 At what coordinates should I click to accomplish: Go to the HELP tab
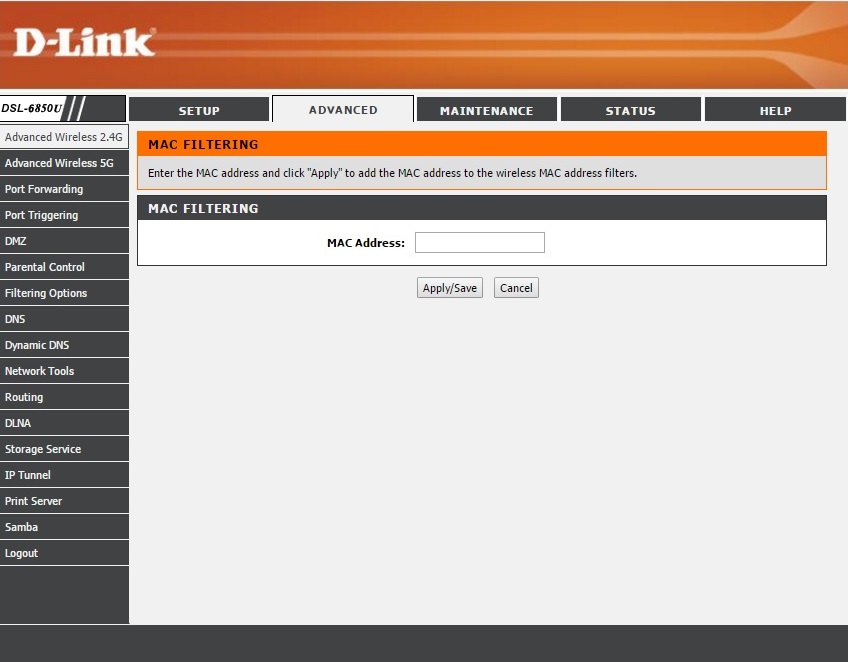pos(775,110)
